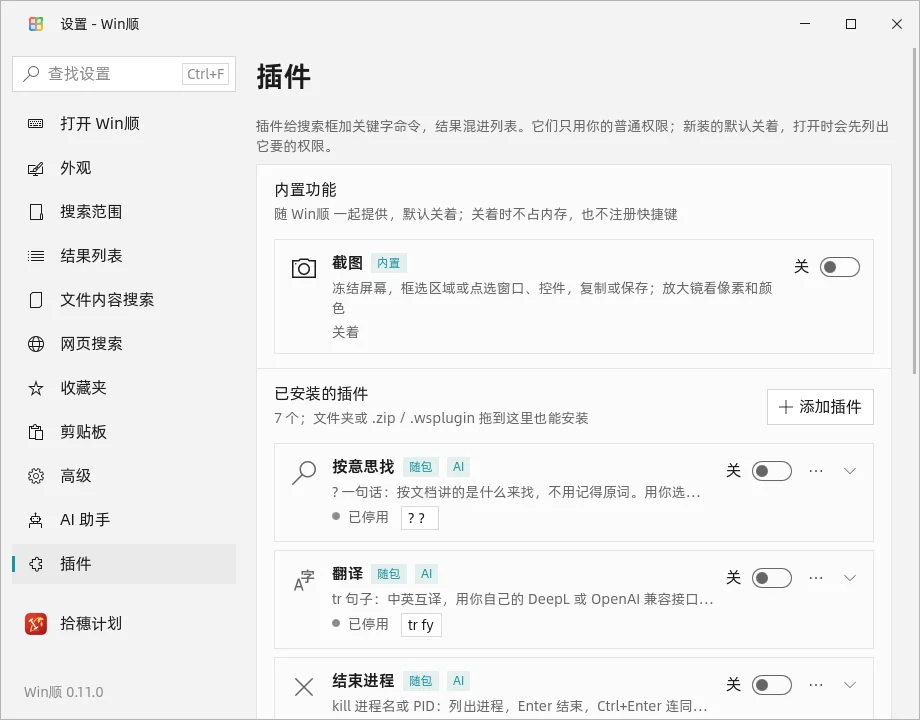Enable the 翻译 plugin switch
The height and width of the screenshot is (720, 920).
point(772,578)
